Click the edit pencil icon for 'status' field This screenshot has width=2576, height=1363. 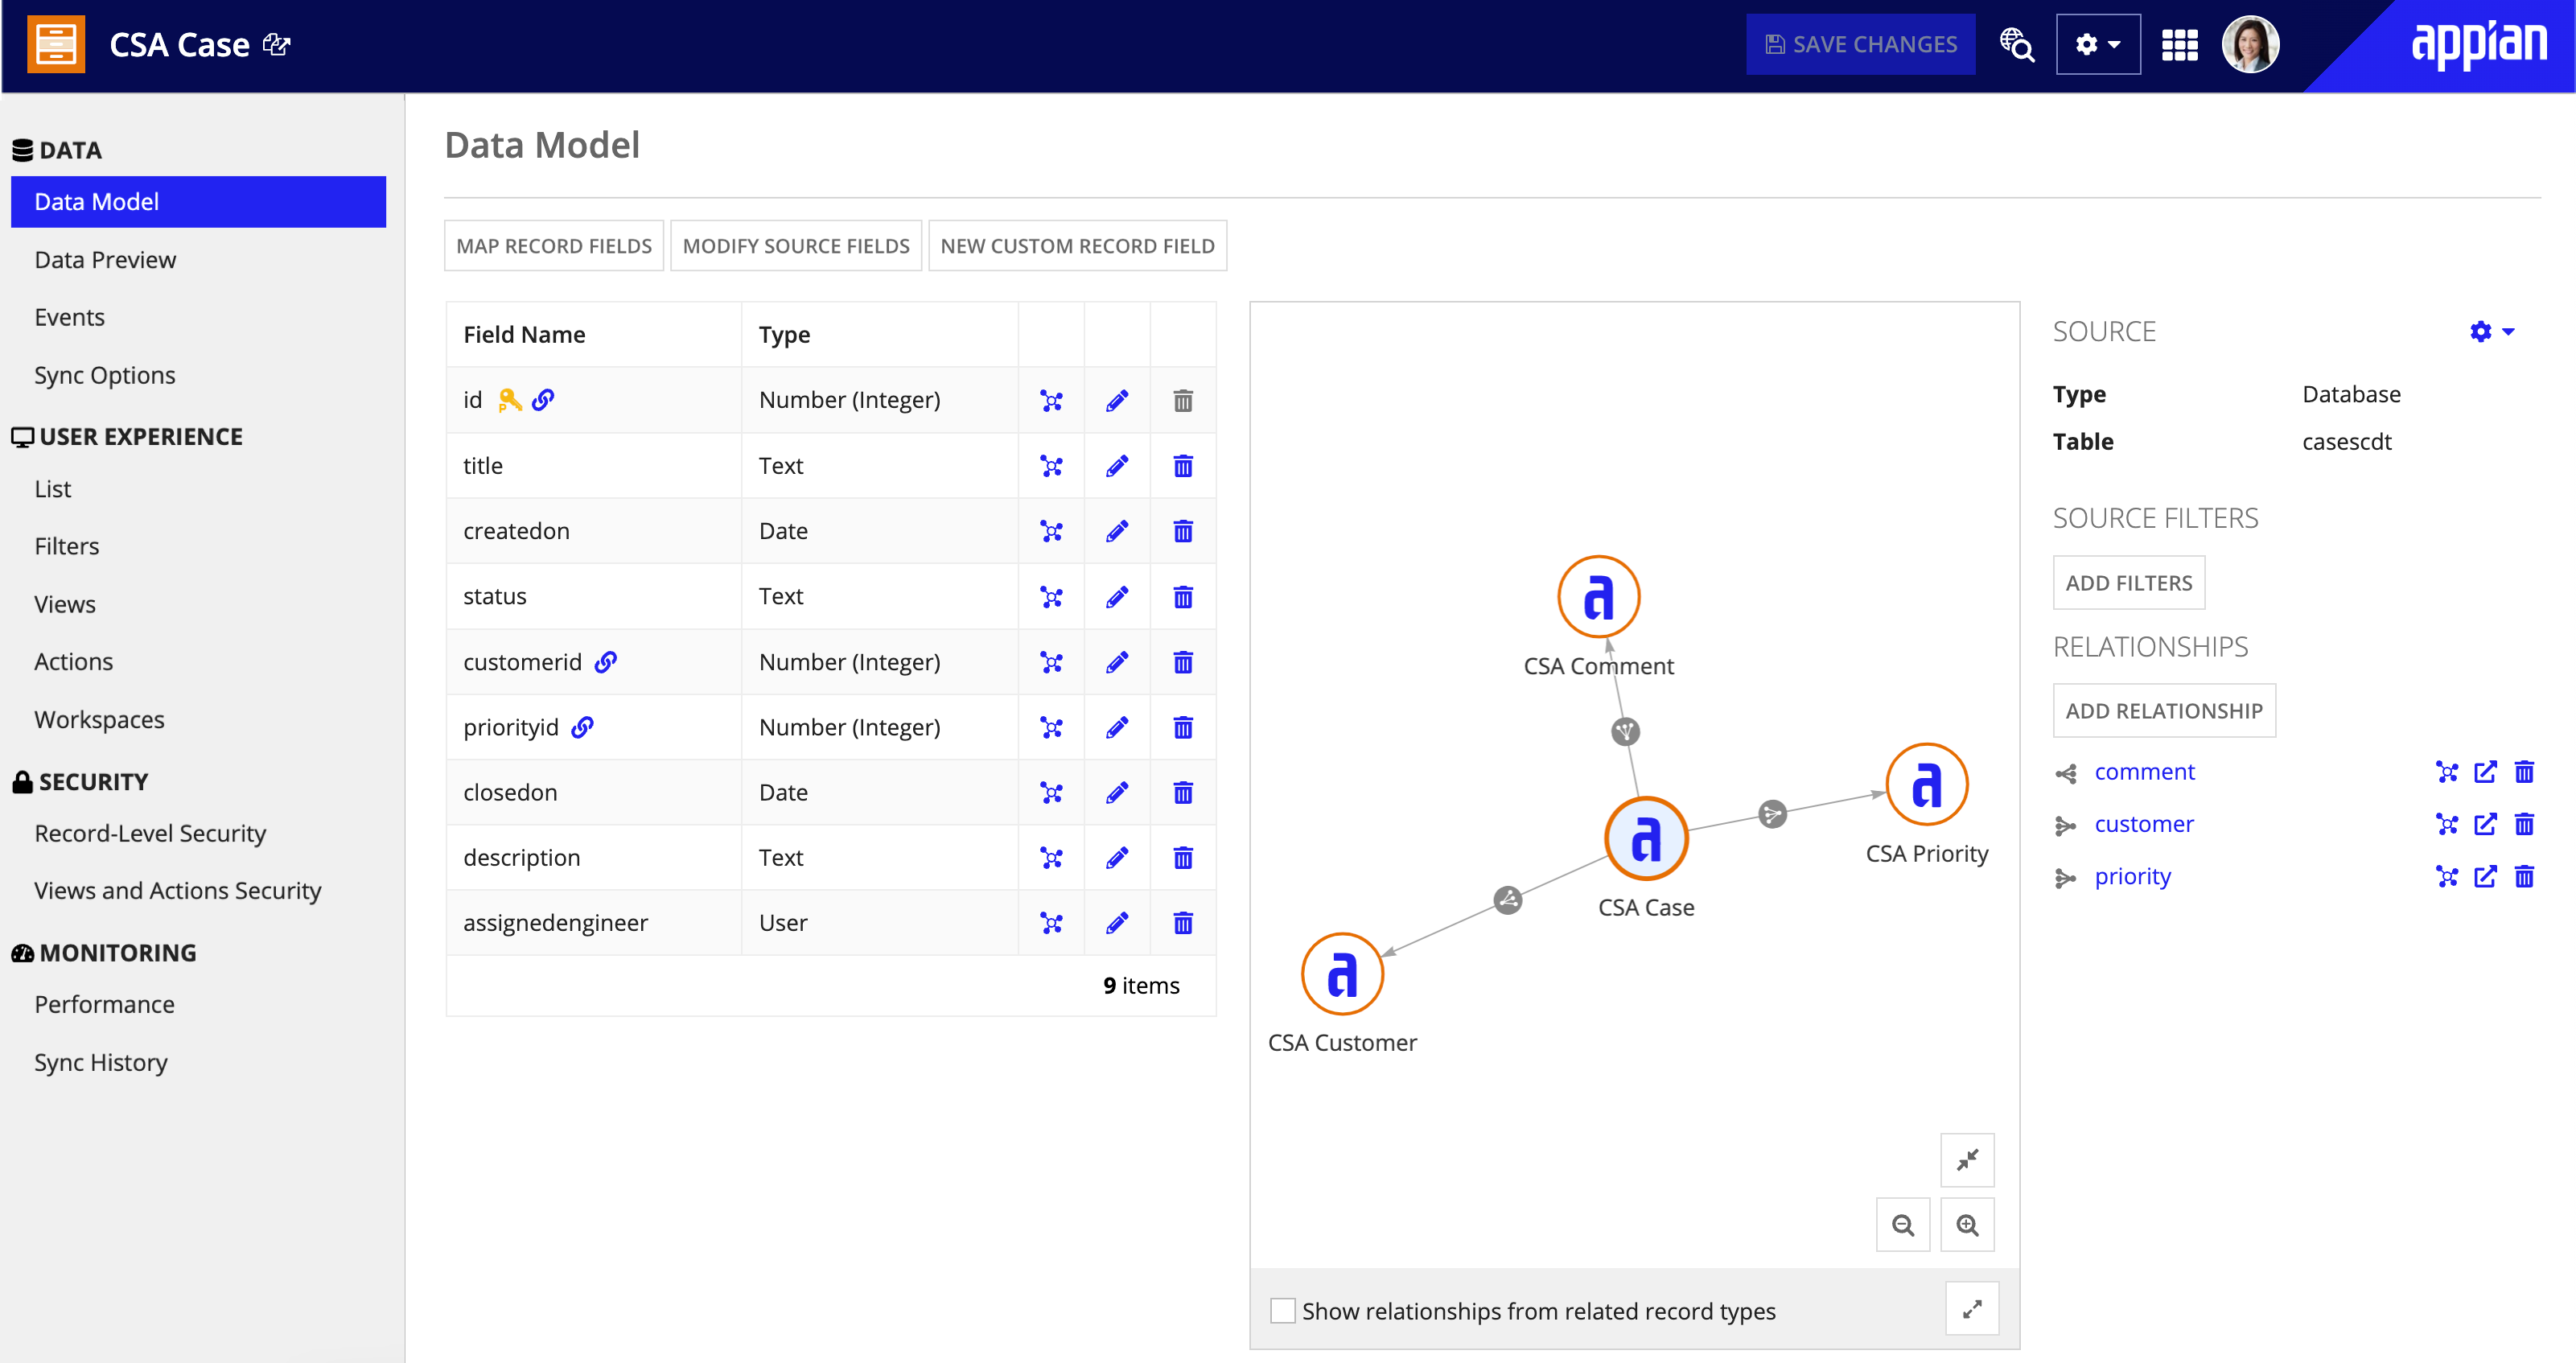pos(1116,596)
